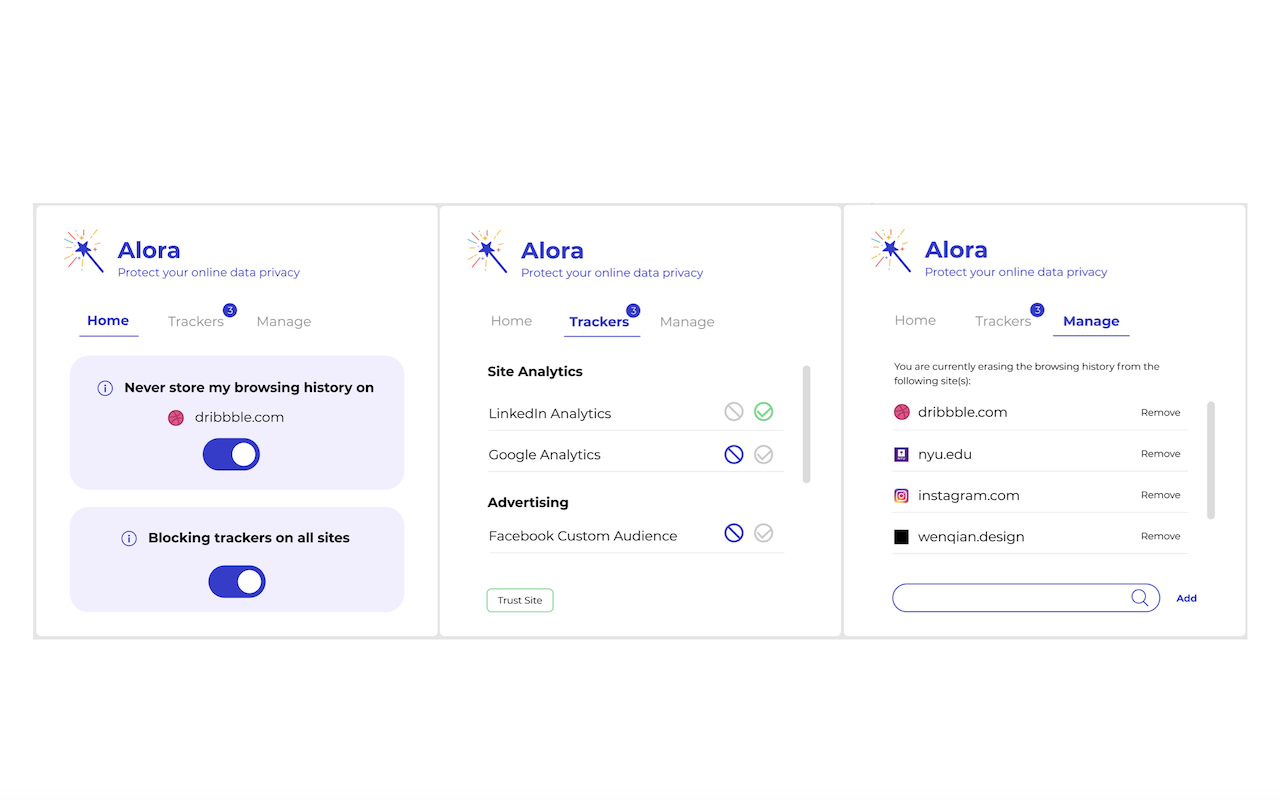Click the Alora wand logo in Manage panel
The height and width of the screenshot is (800, 1280).
[x=891, y=250]
